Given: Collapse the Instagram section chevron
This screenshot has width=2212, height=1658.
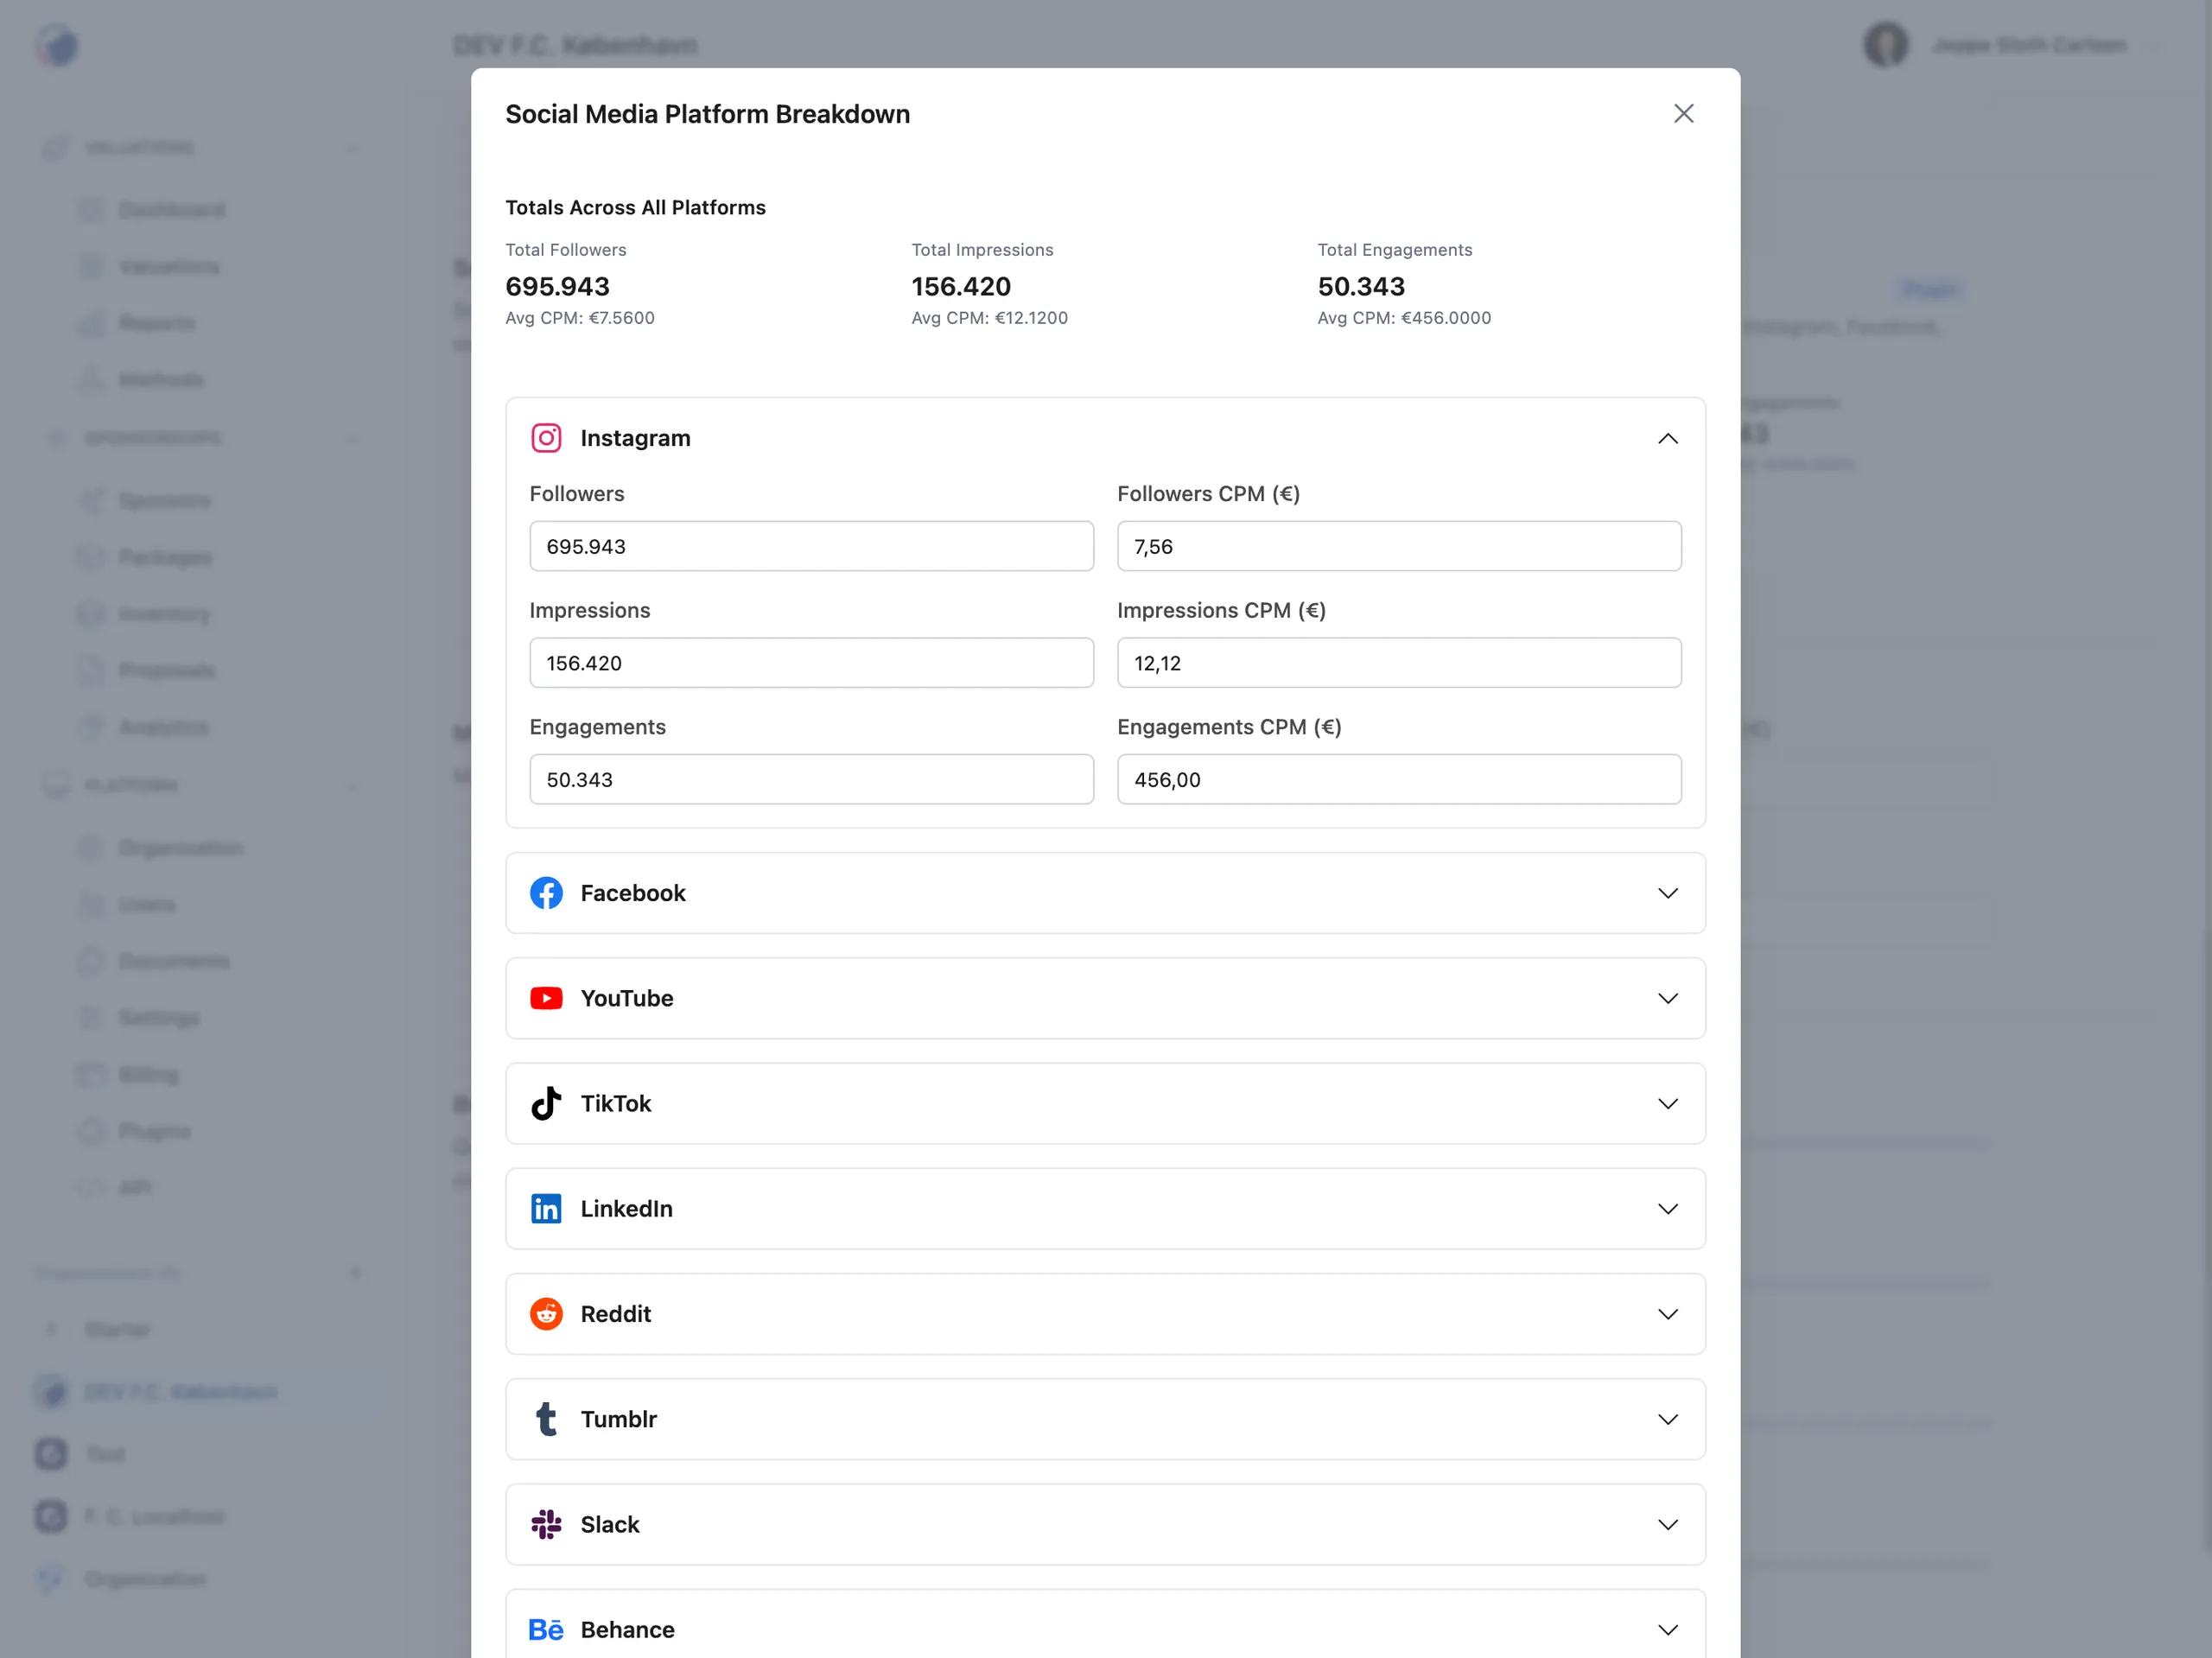Looking at the screenshot, I should [1667, 438].
